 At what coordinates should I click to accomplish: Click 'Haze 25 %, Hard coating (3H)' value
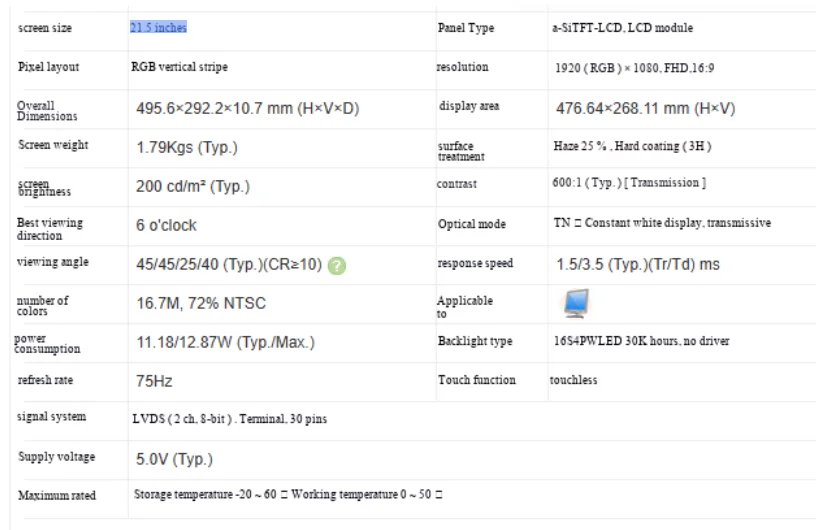click(x=632, y=146)
